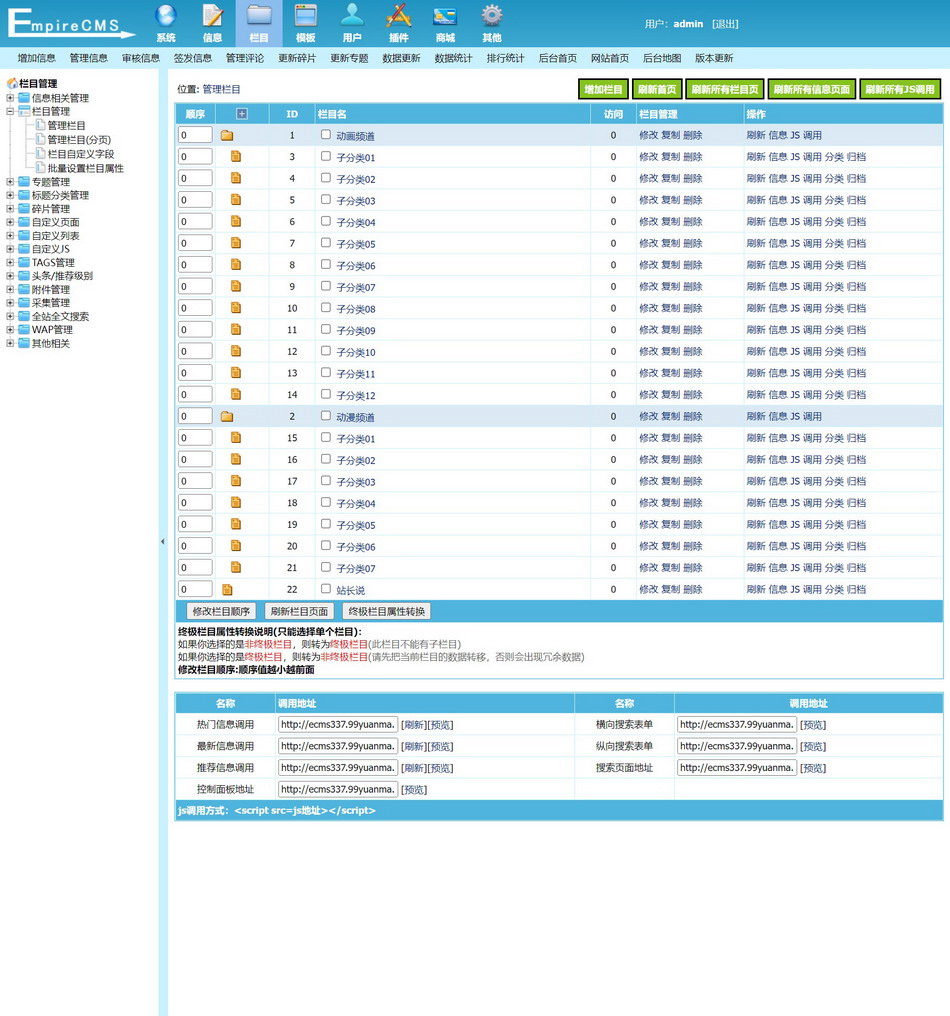Click the 终极栏目属性转换 button

[387, 612]
